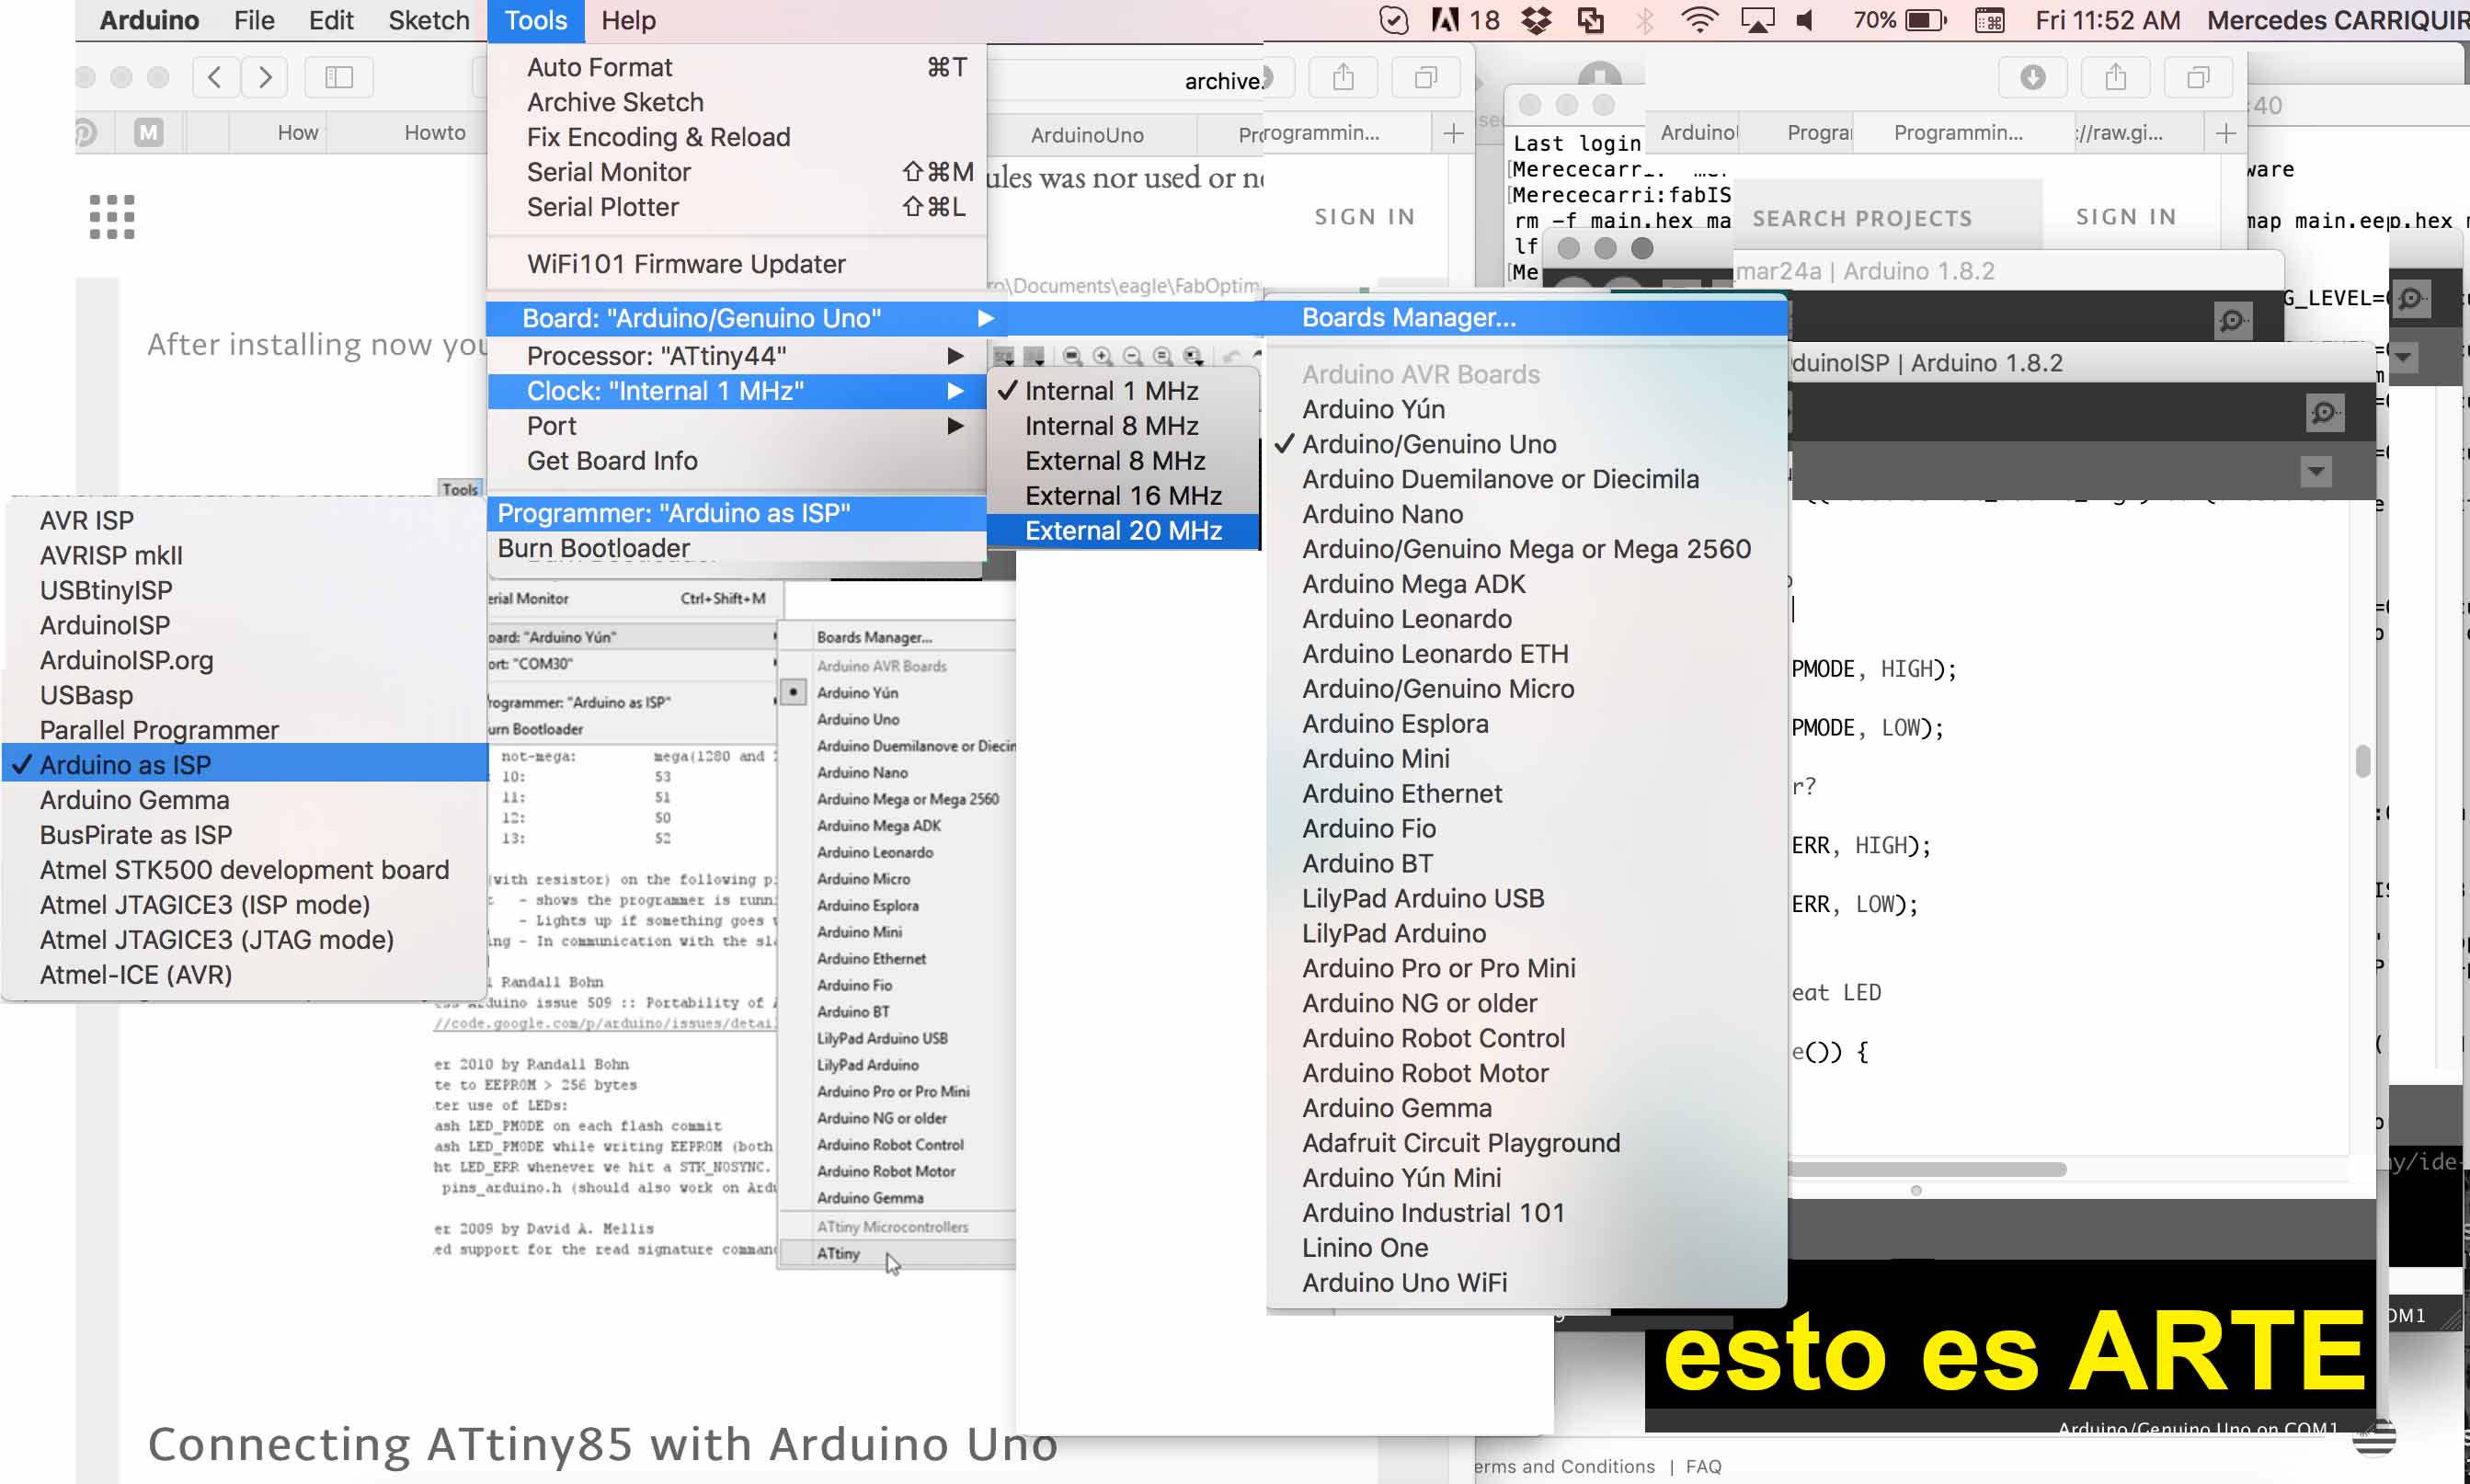2470x1484 pixels.
Task: Click Eagle redraw magnifier icon
Action: coord(1162,356)
